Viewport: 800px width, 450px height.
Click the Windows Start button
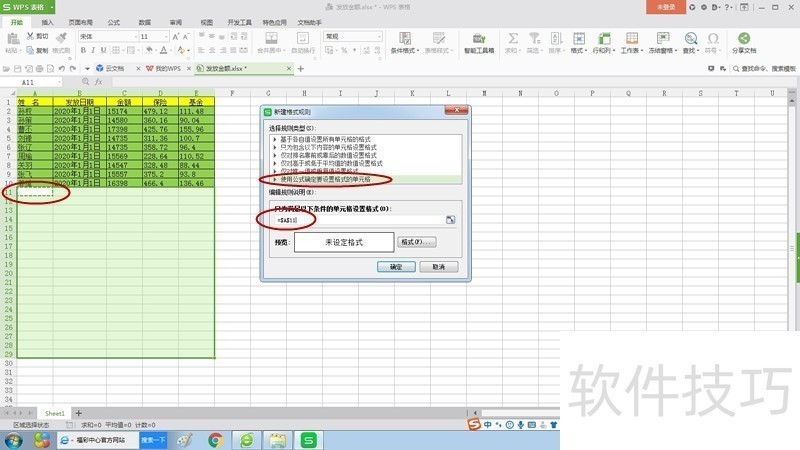(13, 440)
